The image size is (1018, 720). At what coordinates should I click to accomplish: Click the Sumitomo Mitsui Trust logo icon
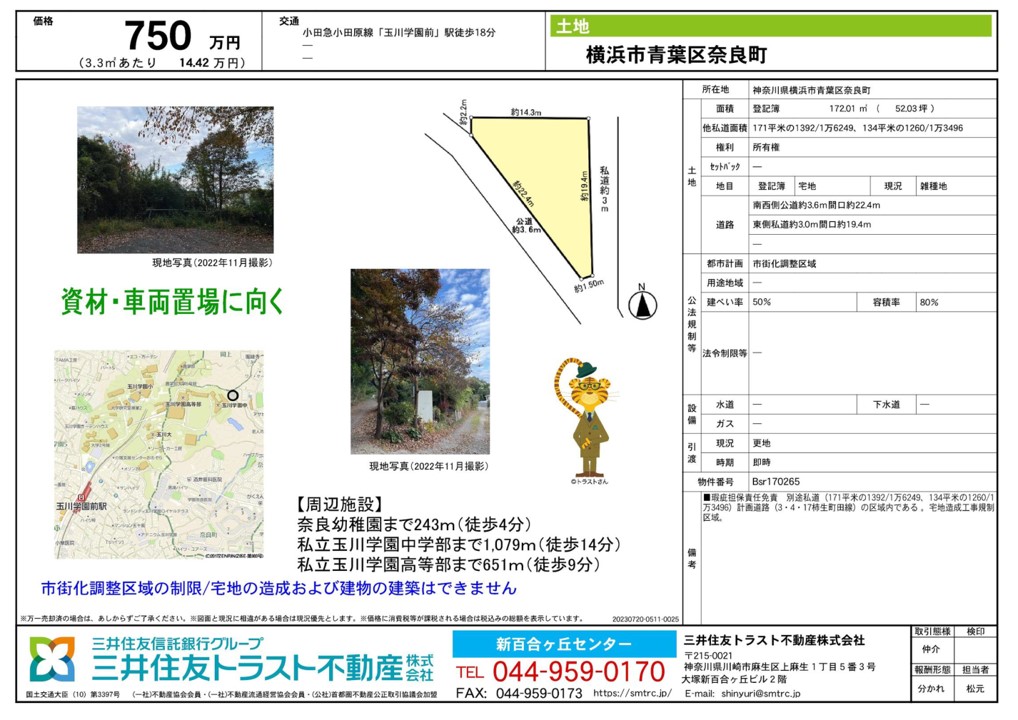(51, 660)
